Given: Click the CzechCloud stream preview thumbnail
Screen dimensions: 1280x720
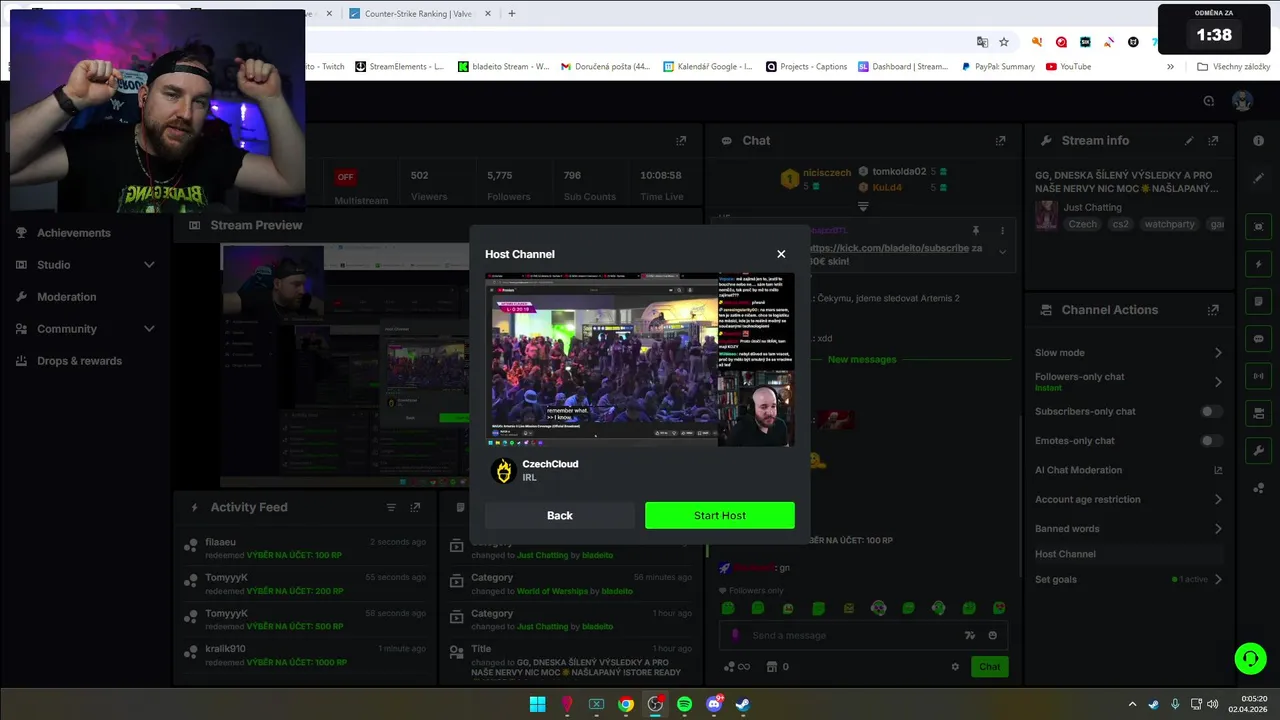Looking at the screenshot, I should pos(640,360).
